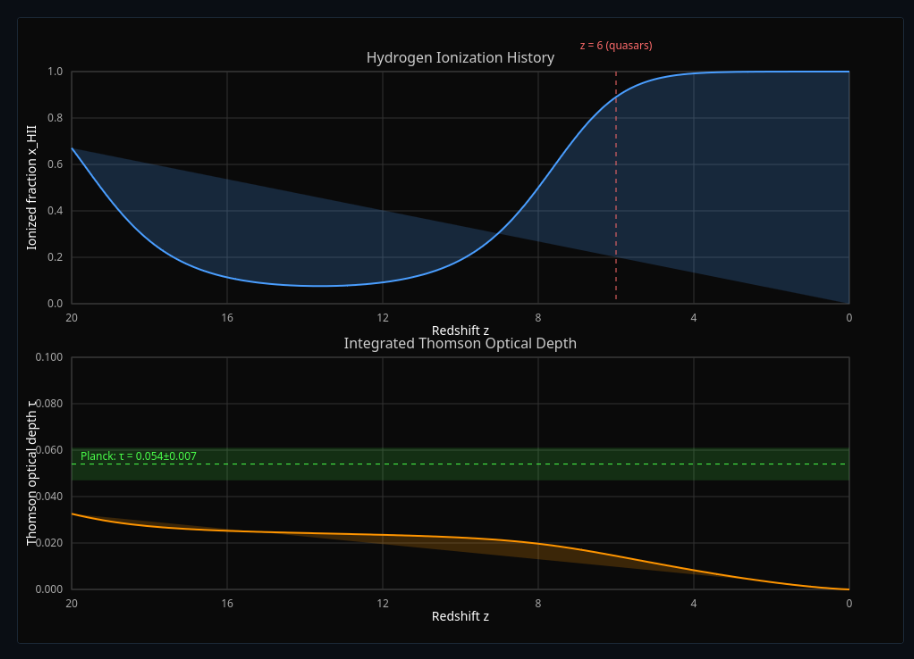Click the red dashed z = 6 vertical marker line
Image resolution: width=914 pixels, height=659 pixels.
[616, 200]
